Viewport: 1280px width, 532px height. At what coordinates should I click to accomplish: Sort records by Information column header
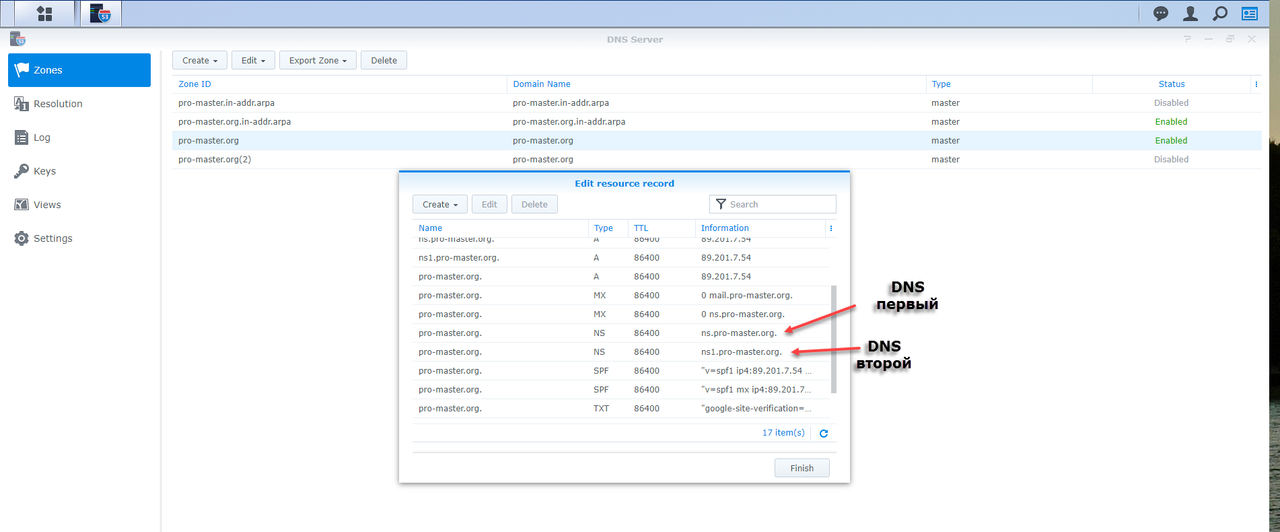click(760, 228)
